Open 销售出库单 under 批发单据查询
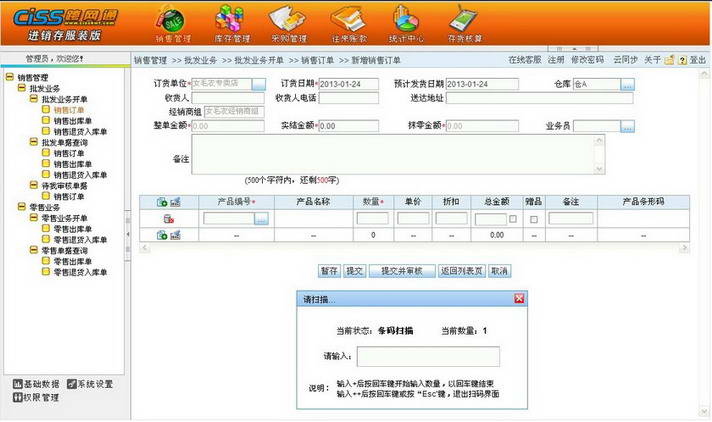 tap(73, 164)
